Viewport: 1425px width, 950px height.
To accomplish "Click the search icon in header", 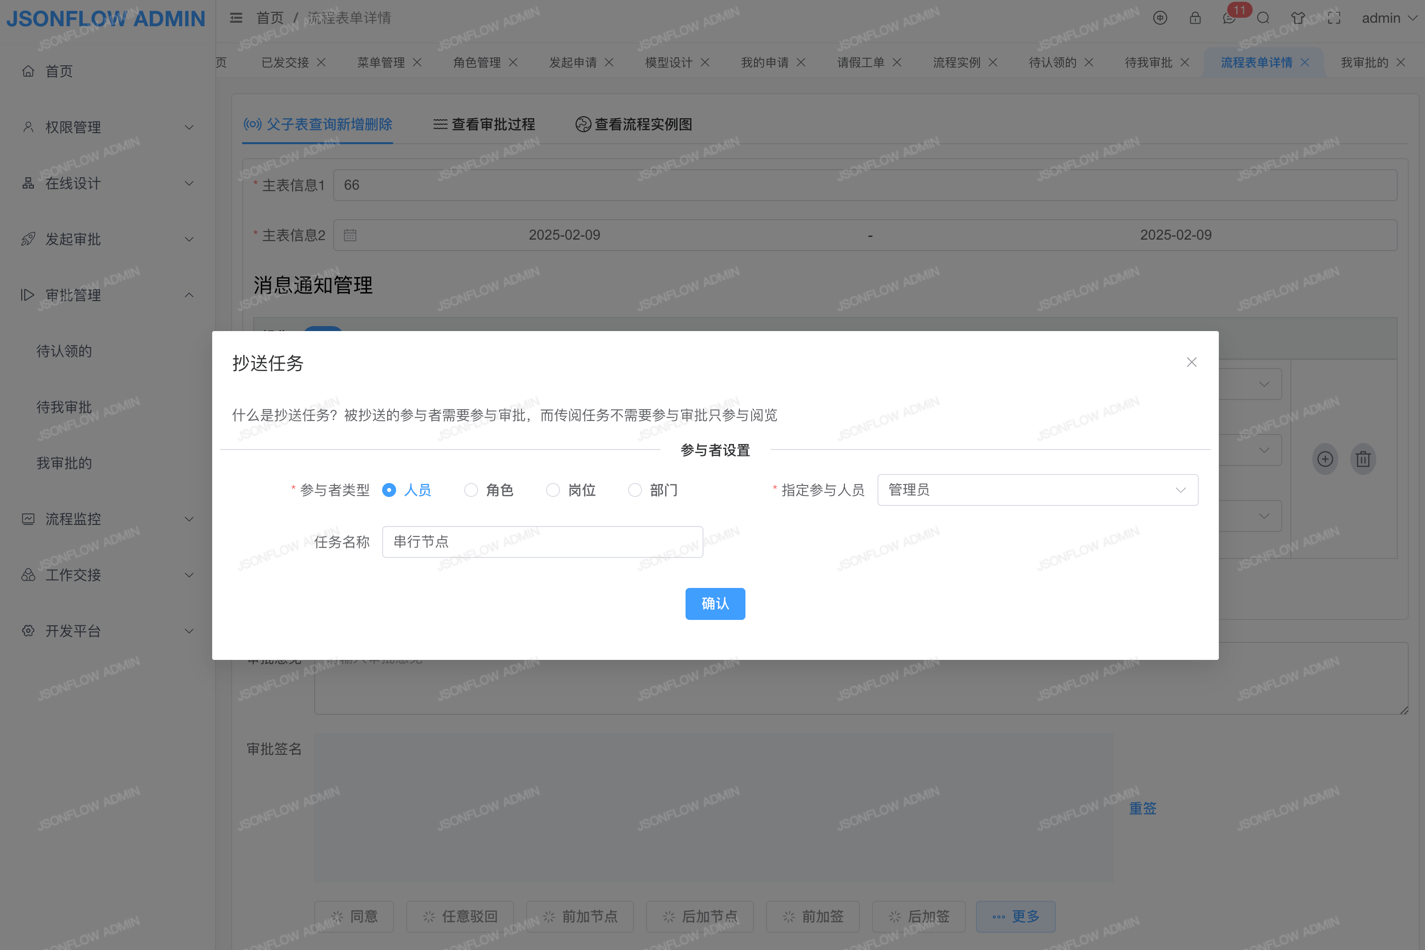I will coord(1263,18).
